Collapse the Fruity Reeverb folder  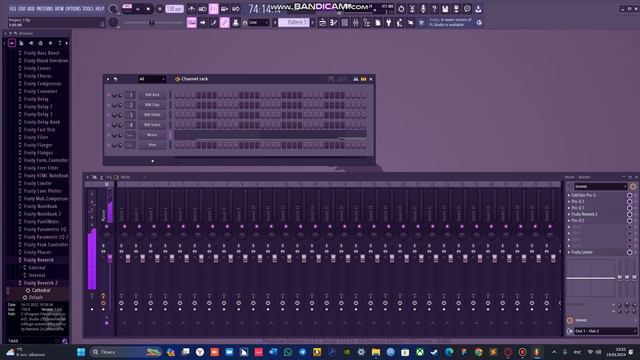pos(38,260)
